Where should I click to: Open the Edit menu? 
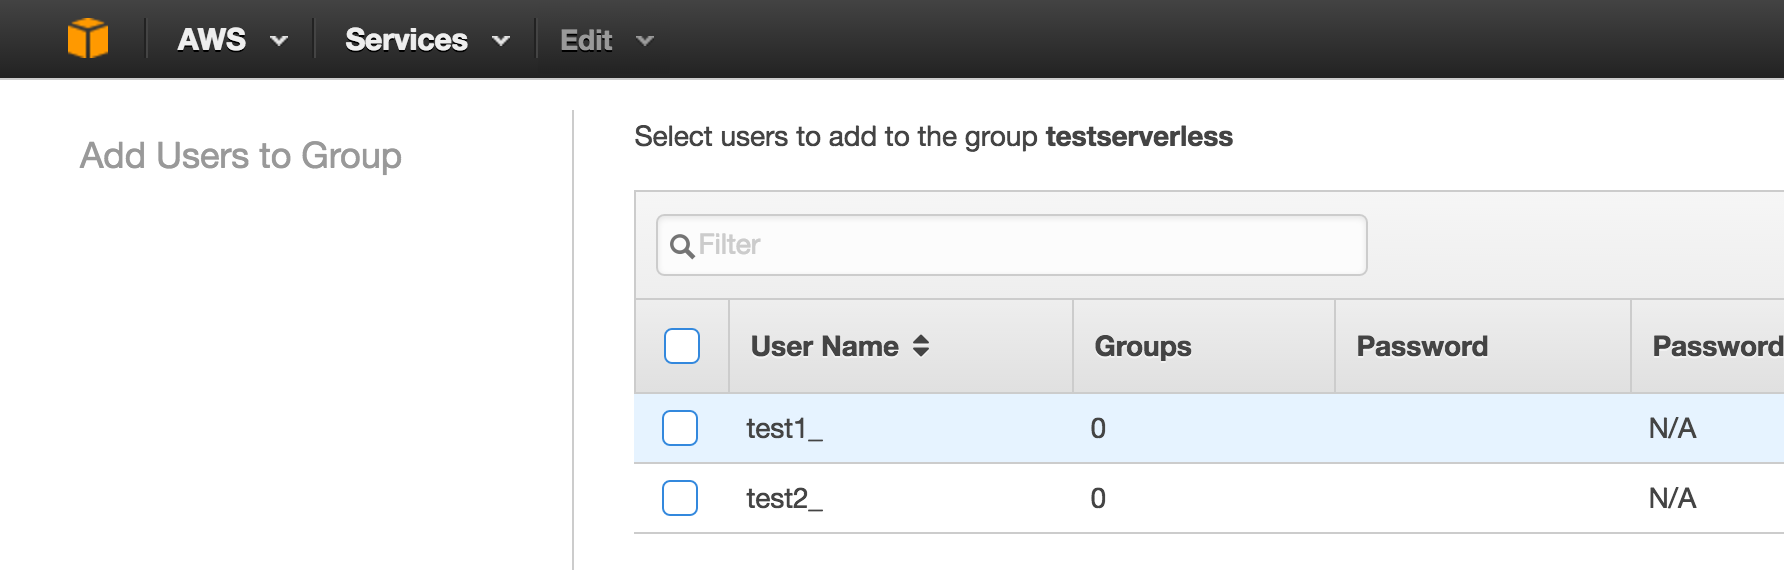[586, 40]
